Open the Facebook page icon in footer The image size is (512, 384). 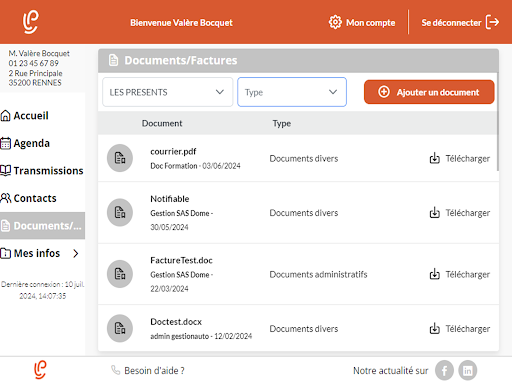pyautogui.click(x=444, y=370)
